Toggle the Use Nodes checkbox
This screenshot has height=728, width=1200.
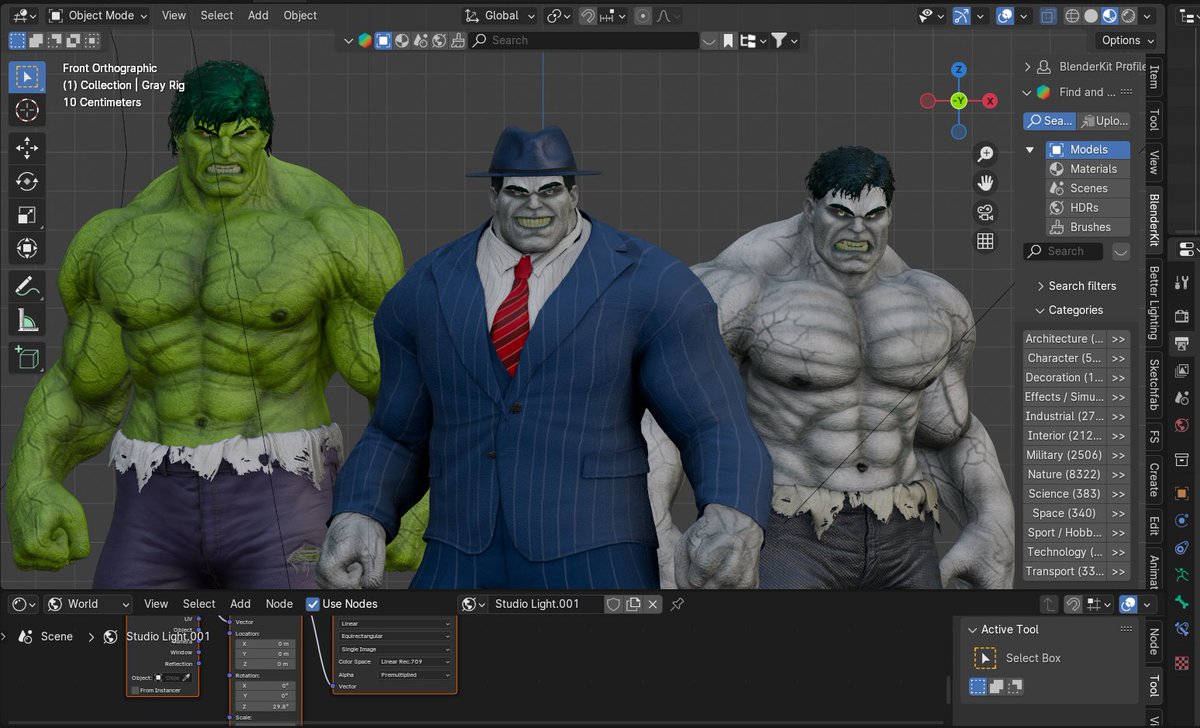coord(313,604)
